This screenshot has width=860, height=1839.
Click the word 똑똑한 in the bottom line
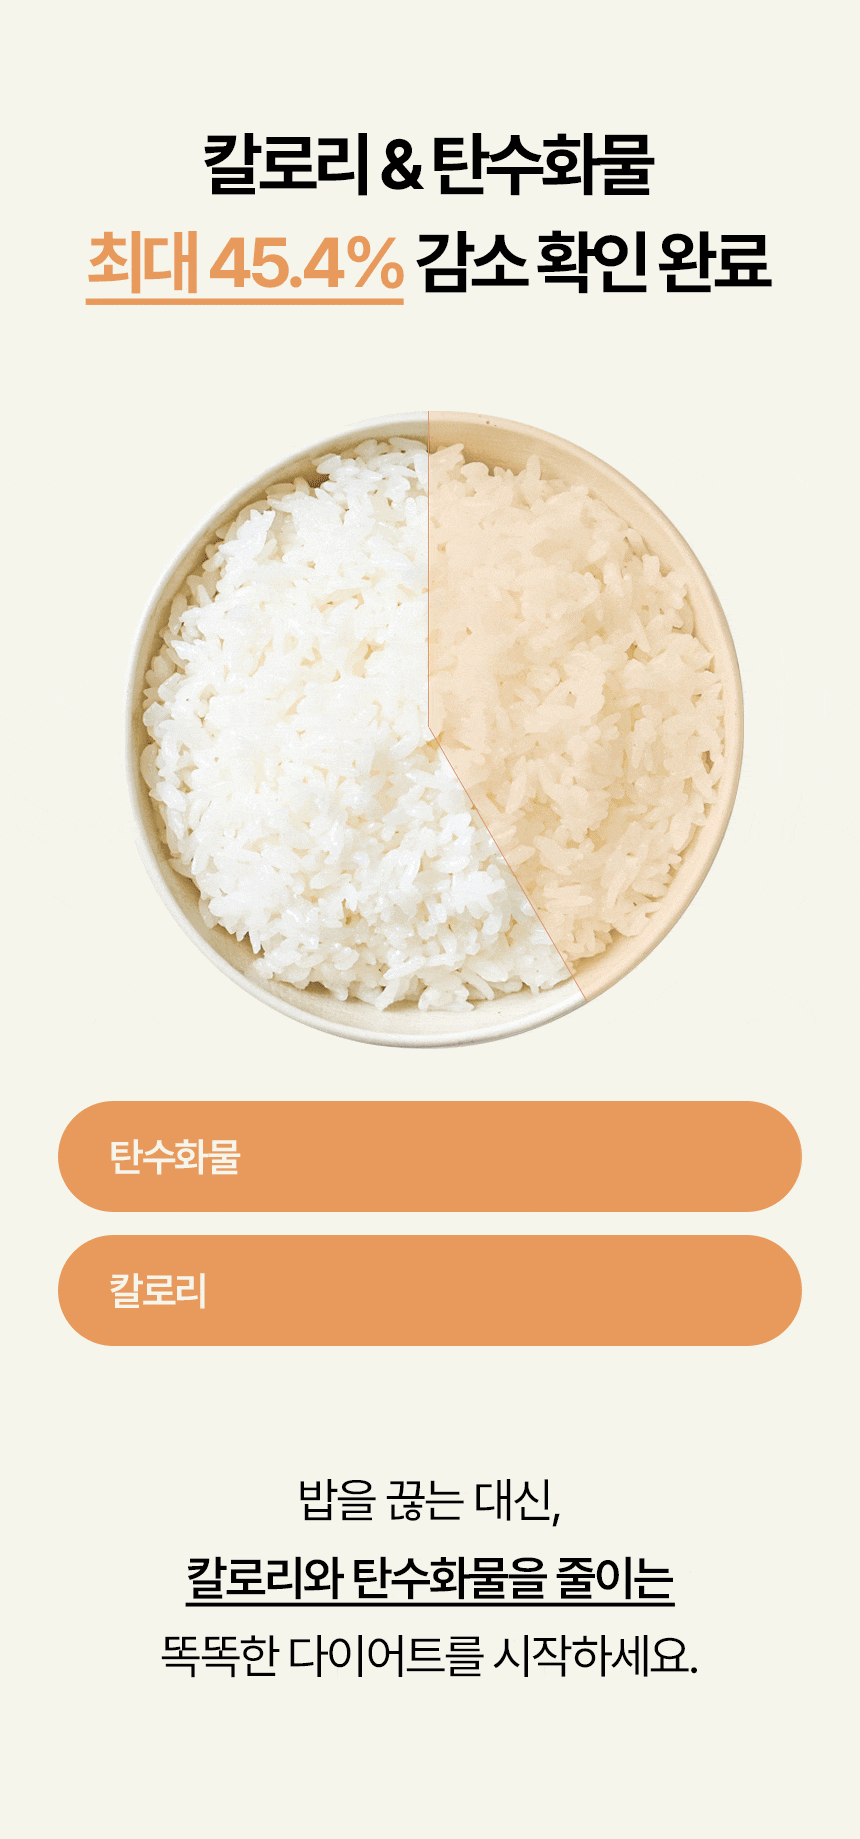click(219, 1655)
